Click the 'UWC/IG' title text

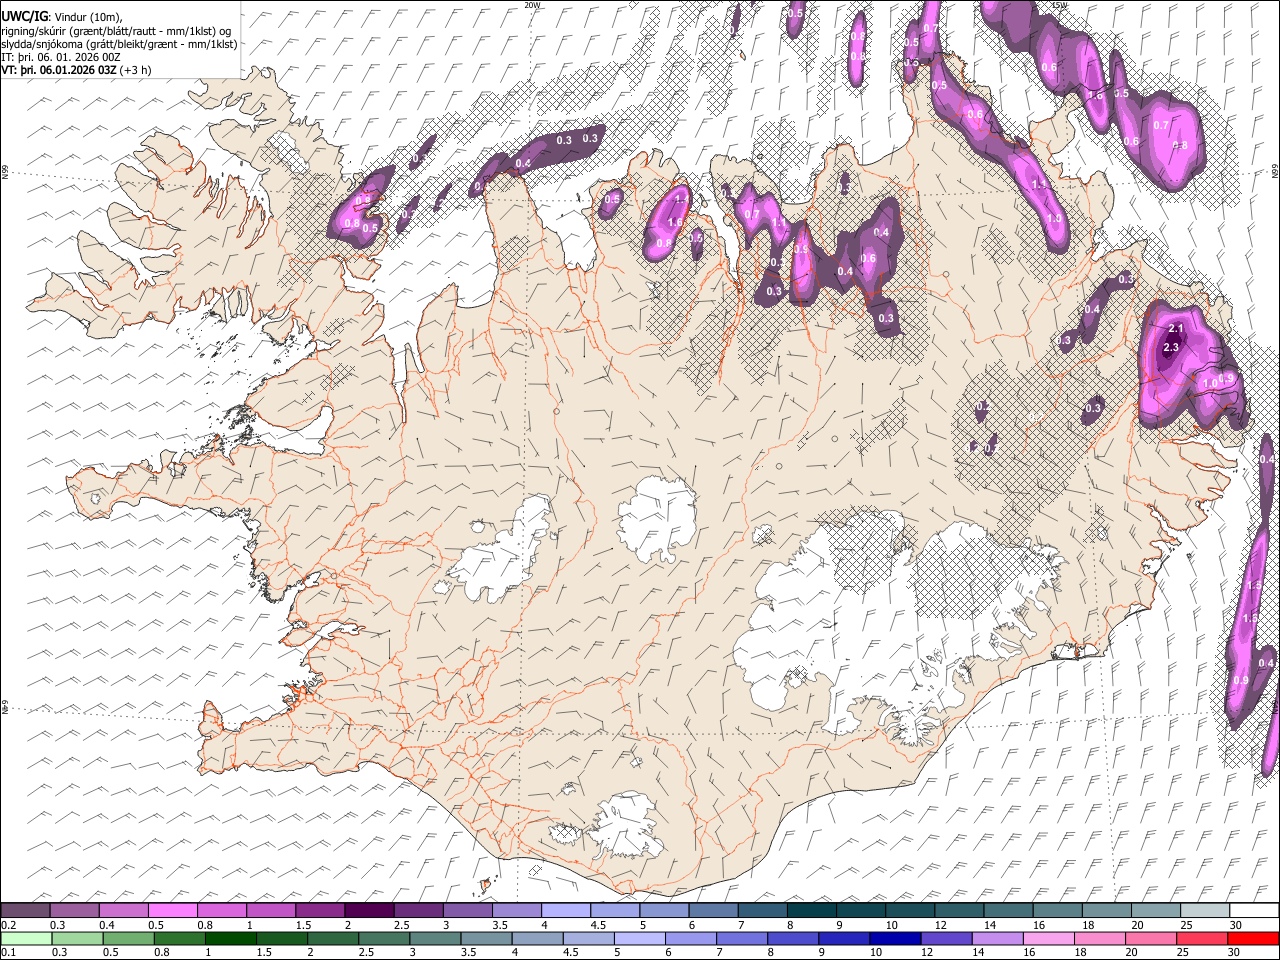23,16
